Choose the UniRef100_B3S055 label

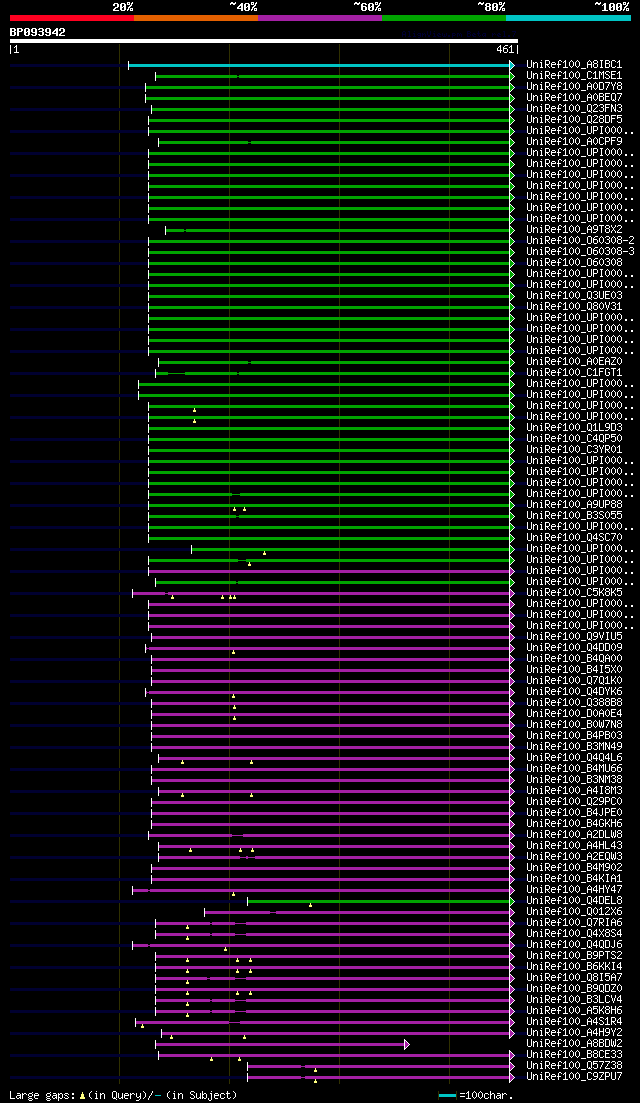click(x=574, y=516)
